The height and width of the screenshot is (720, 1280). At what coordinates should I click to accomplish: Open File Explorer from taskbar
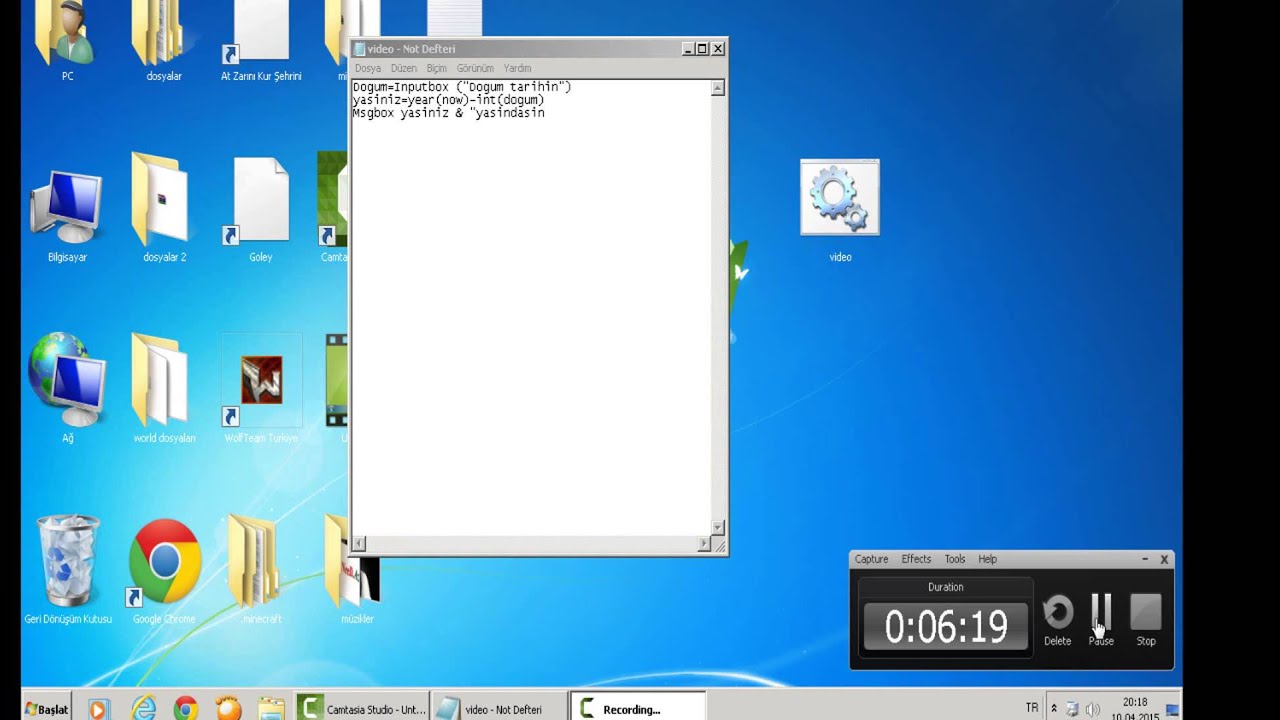pos(271,709)
